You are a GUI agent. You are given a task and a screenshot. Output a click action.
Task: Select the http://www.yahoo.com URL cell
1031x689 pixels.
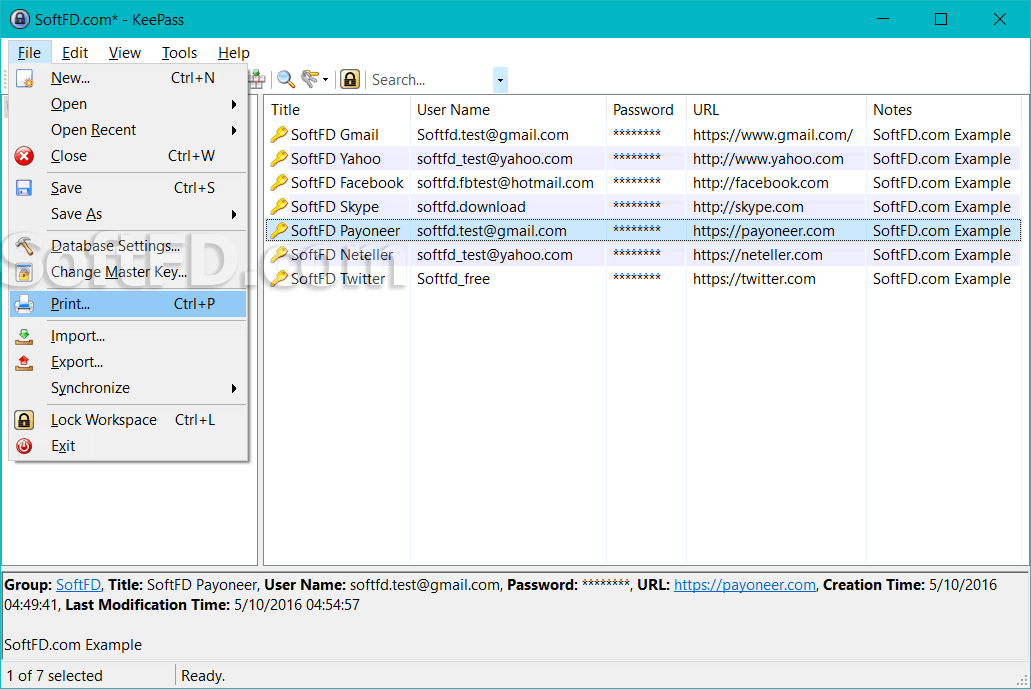[x=768, y=159]
